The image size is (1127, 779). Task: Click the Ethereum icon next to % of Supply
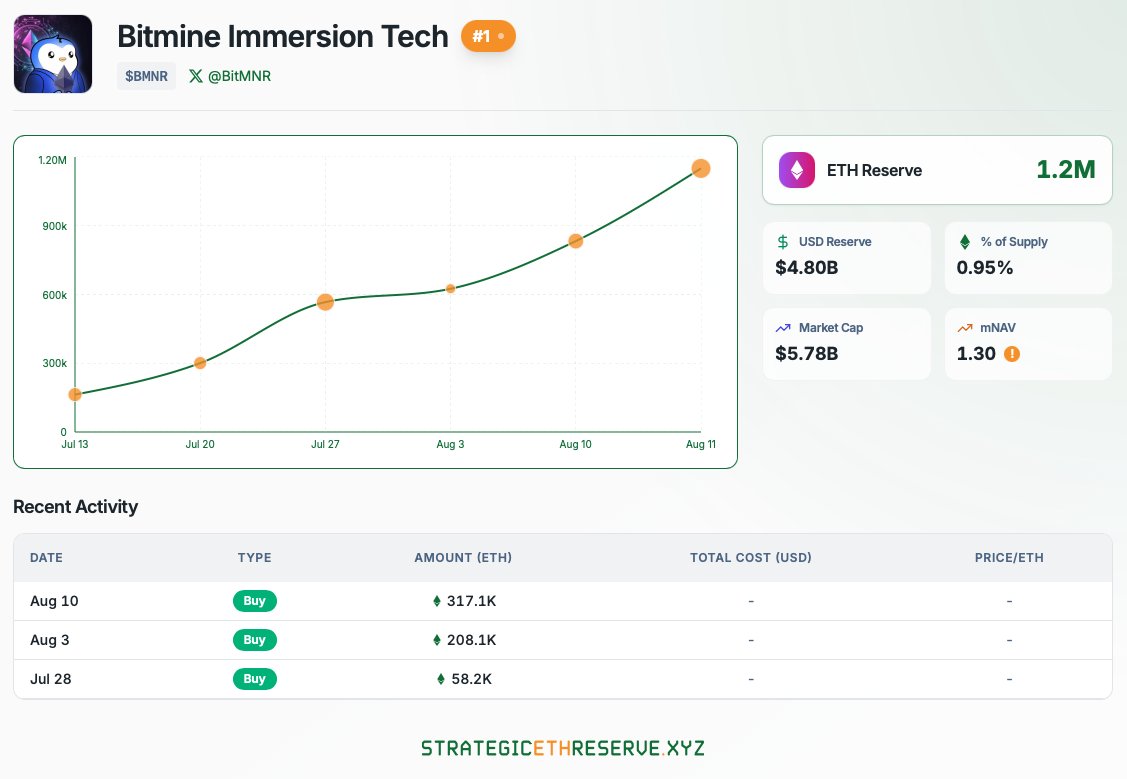[x=965, y=242]
